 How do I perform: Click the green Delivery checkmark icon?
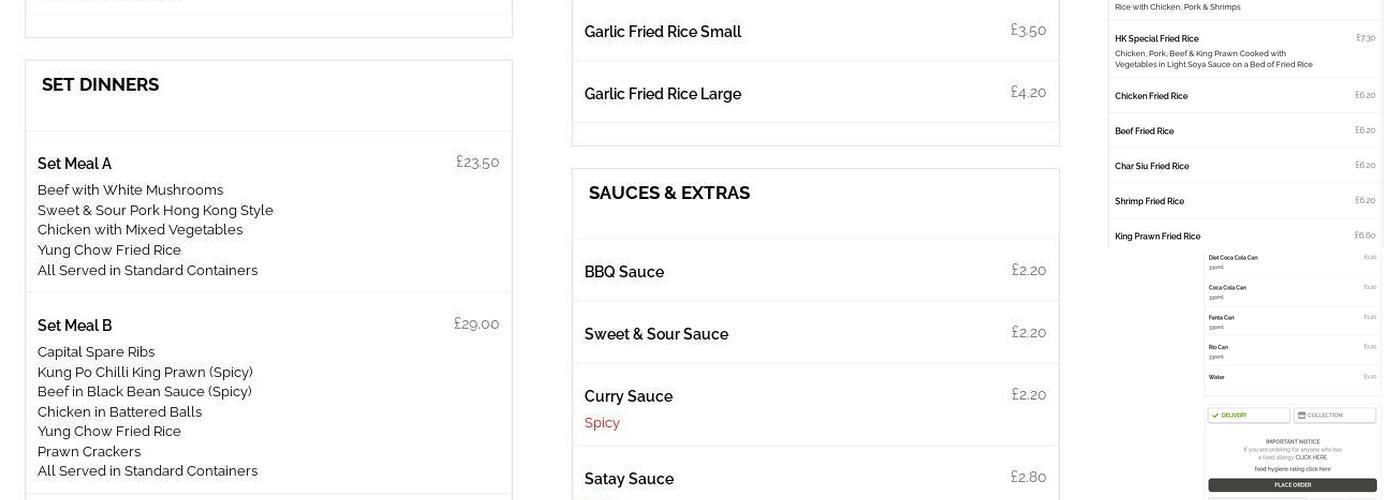(x=1215, y=415)
